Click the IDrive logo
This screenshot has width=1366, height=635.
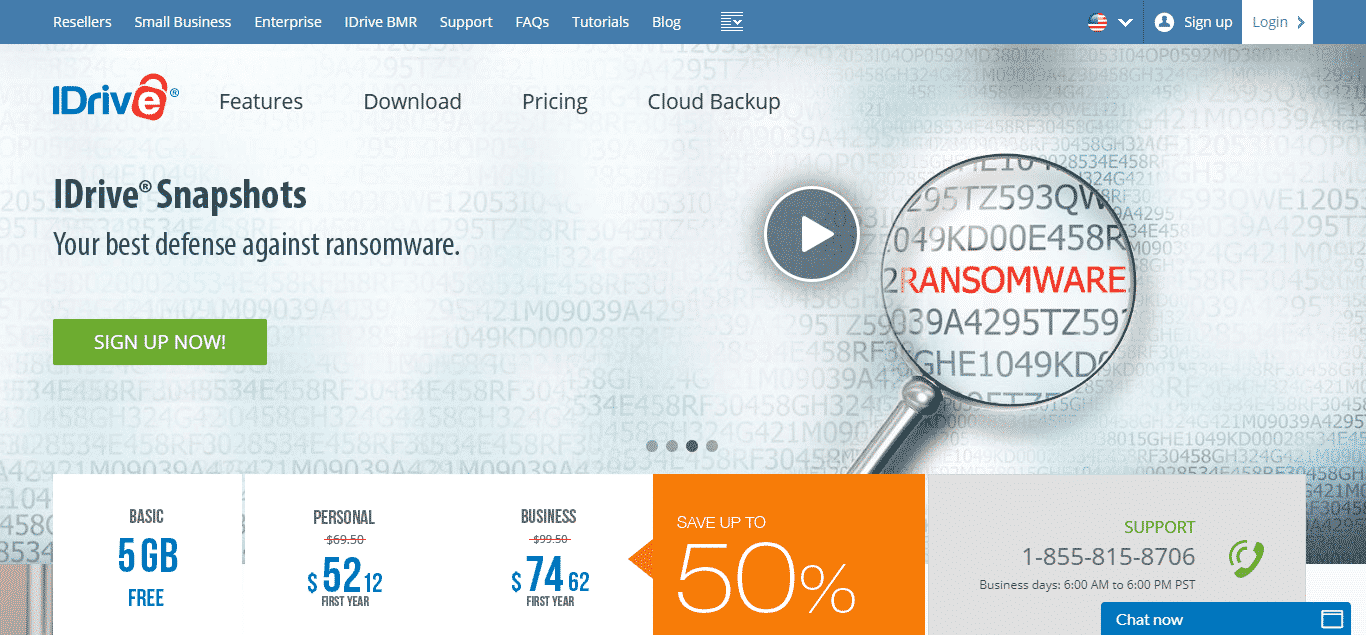116,97
